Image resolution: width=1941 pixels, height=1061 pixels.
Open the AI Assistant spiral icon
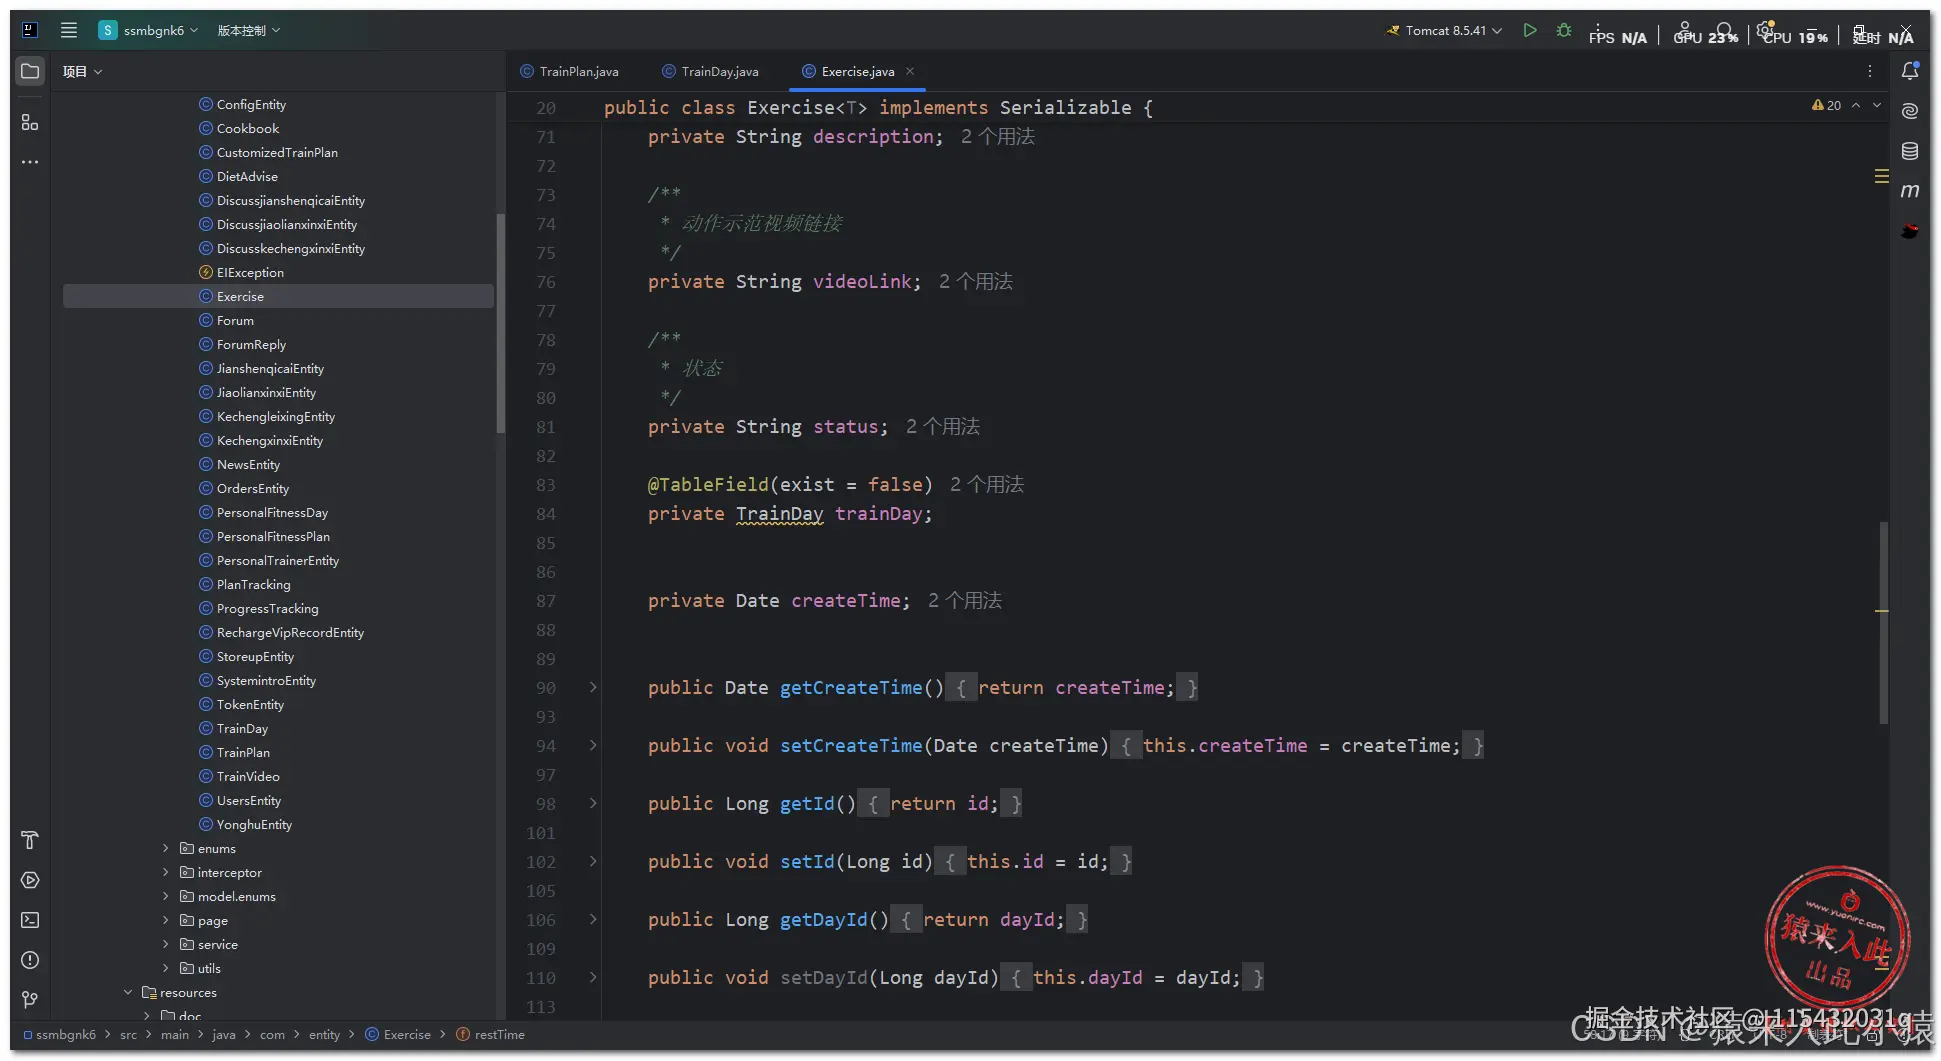click(x=1910, y=111)
